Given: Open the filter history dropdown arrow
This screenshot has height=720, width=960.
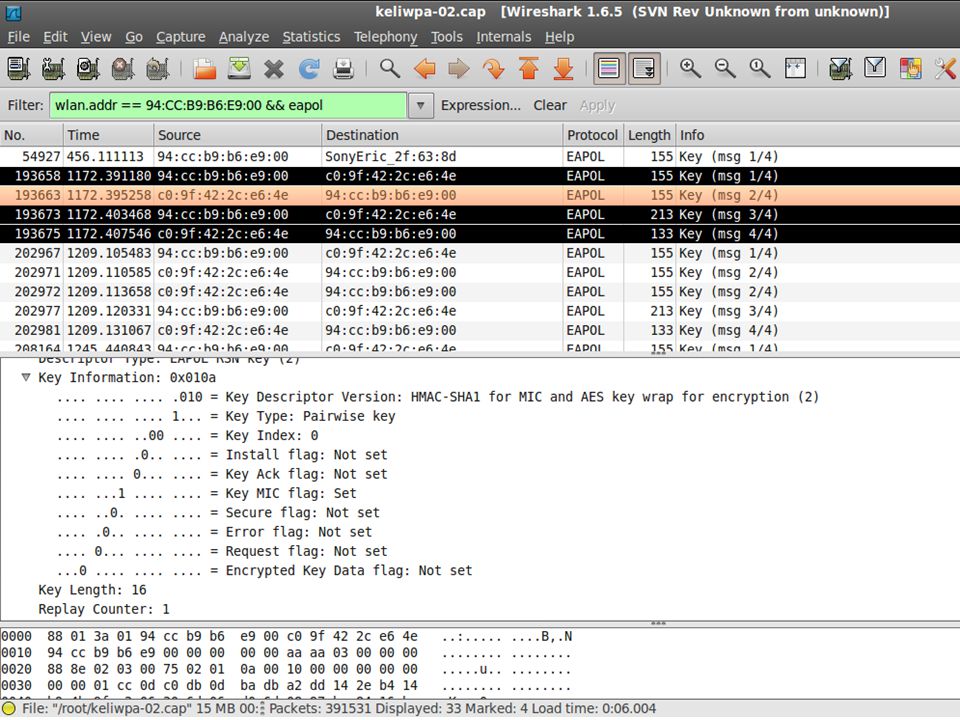Looking at the screenshot, I should point(421,105).
